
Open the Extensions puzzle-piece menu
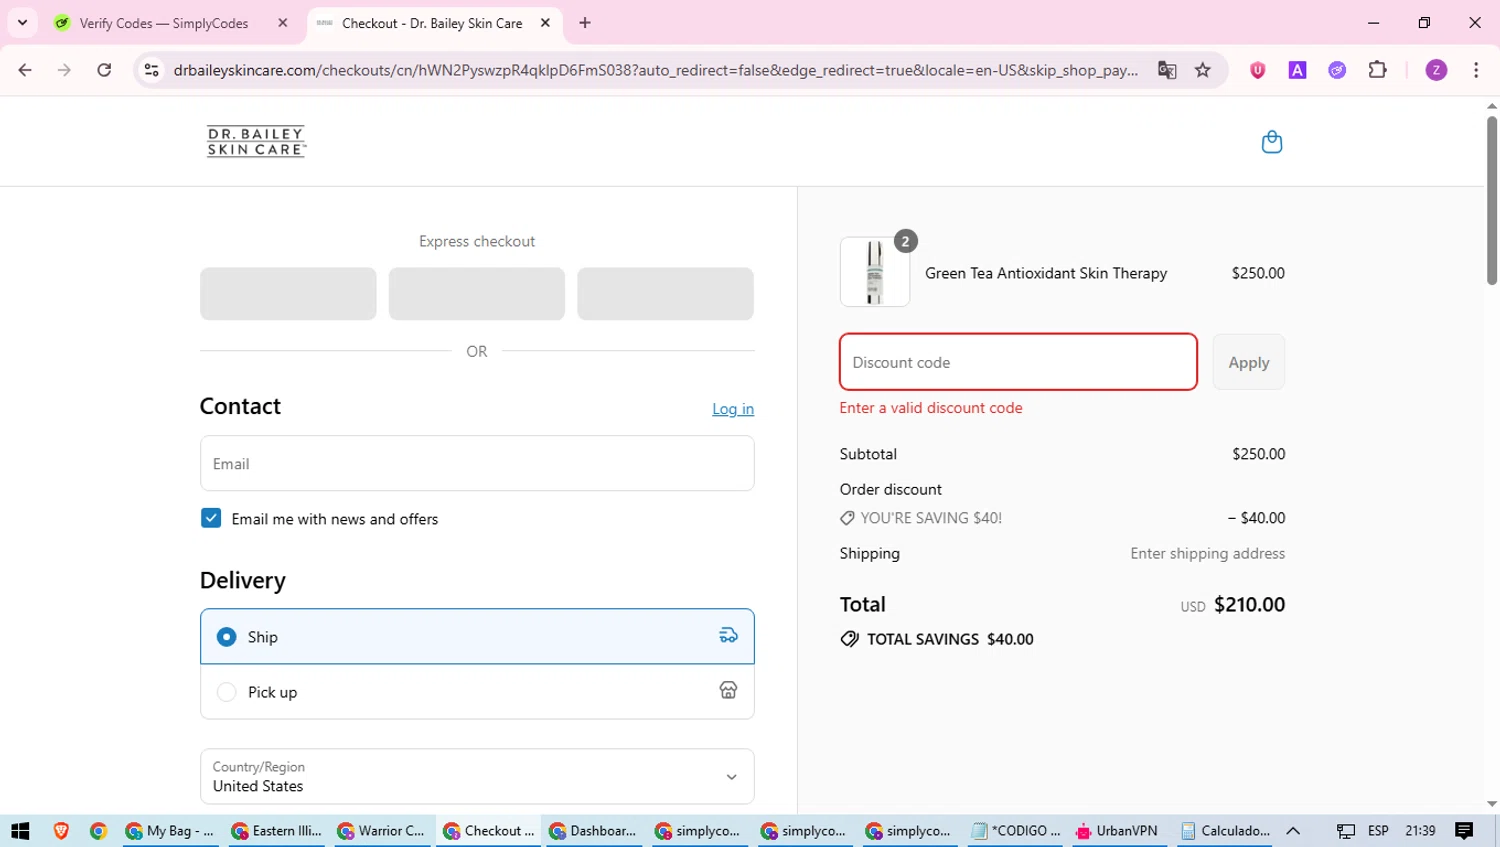pyautogui.click(x=1377, y=70)
